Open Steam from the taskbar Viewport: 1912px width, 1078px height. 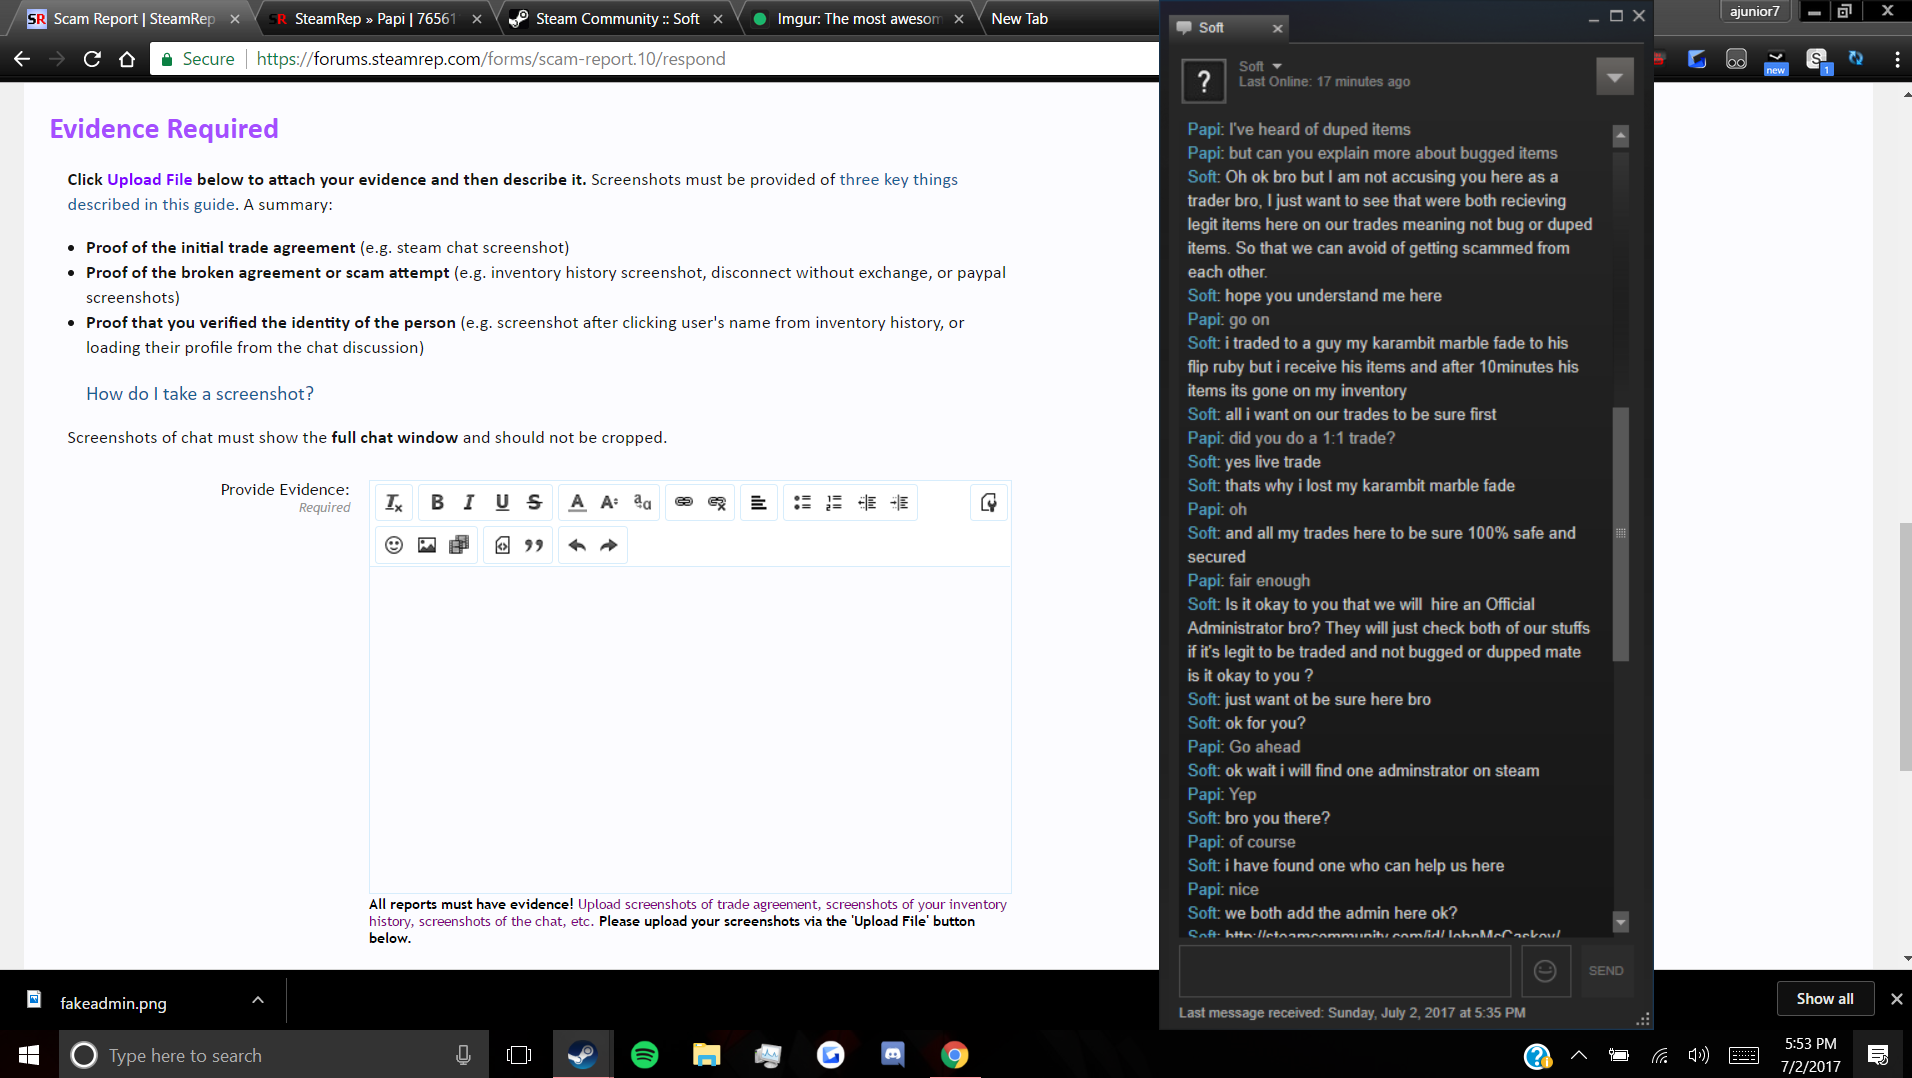click(x=583, y=1054)
